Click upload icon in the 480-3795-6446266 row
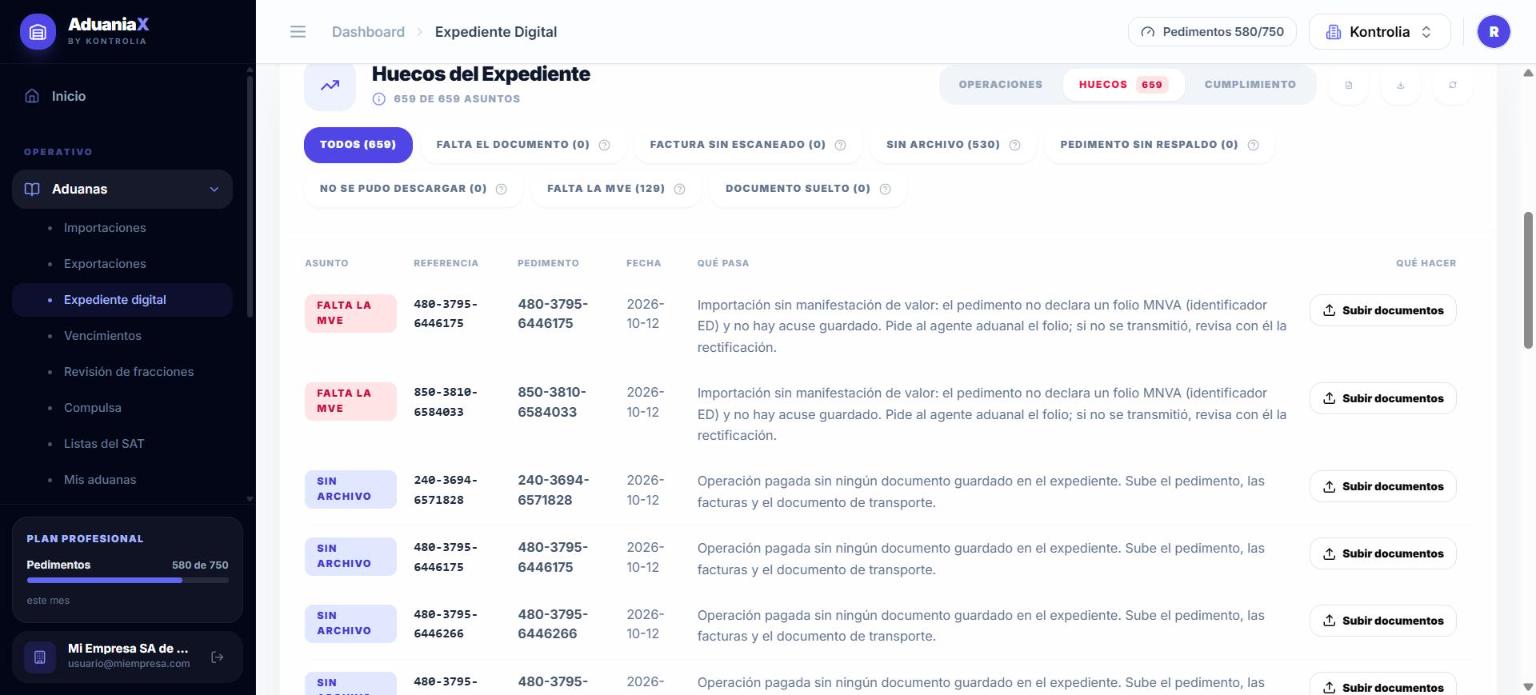The width and height of the screenshot is (1536, 695). [x=1329, y=621]
